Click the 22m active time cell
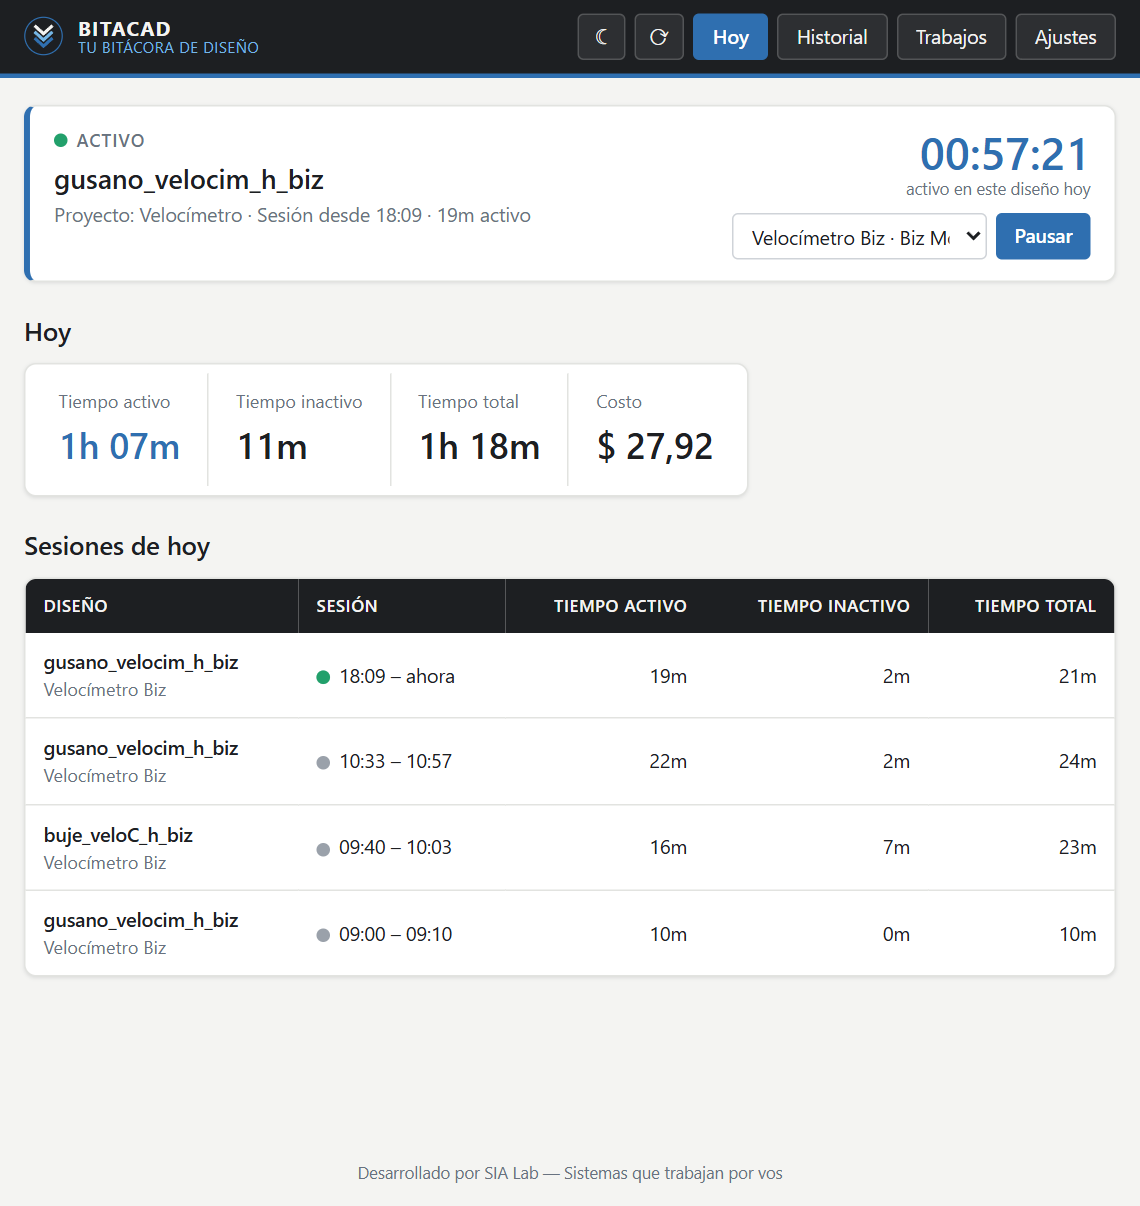The width and height of the screenshot is (1140, 1206). [x=668, y=762]
